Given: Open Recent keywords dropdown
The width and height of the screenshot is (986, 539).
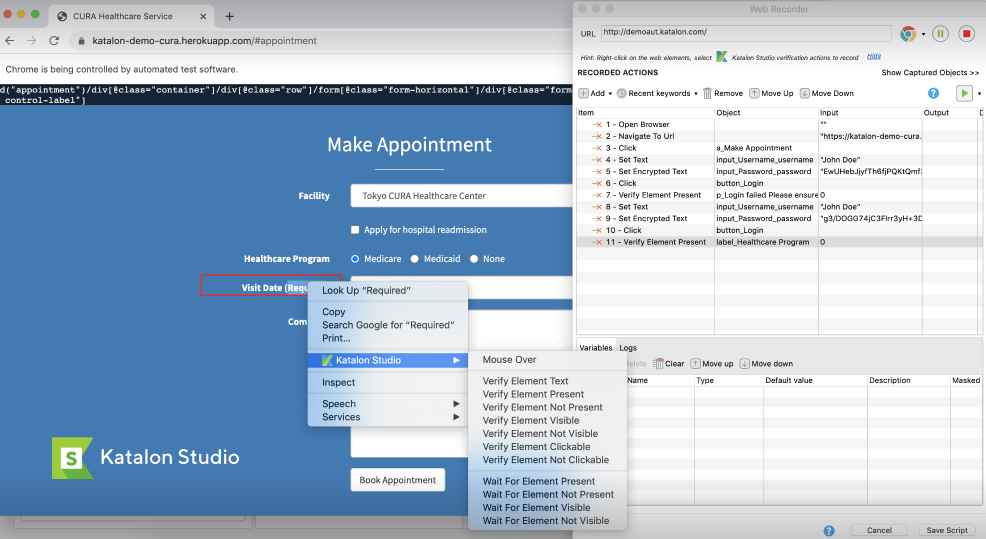Looking at the screenshot, I should pos(657,93).
